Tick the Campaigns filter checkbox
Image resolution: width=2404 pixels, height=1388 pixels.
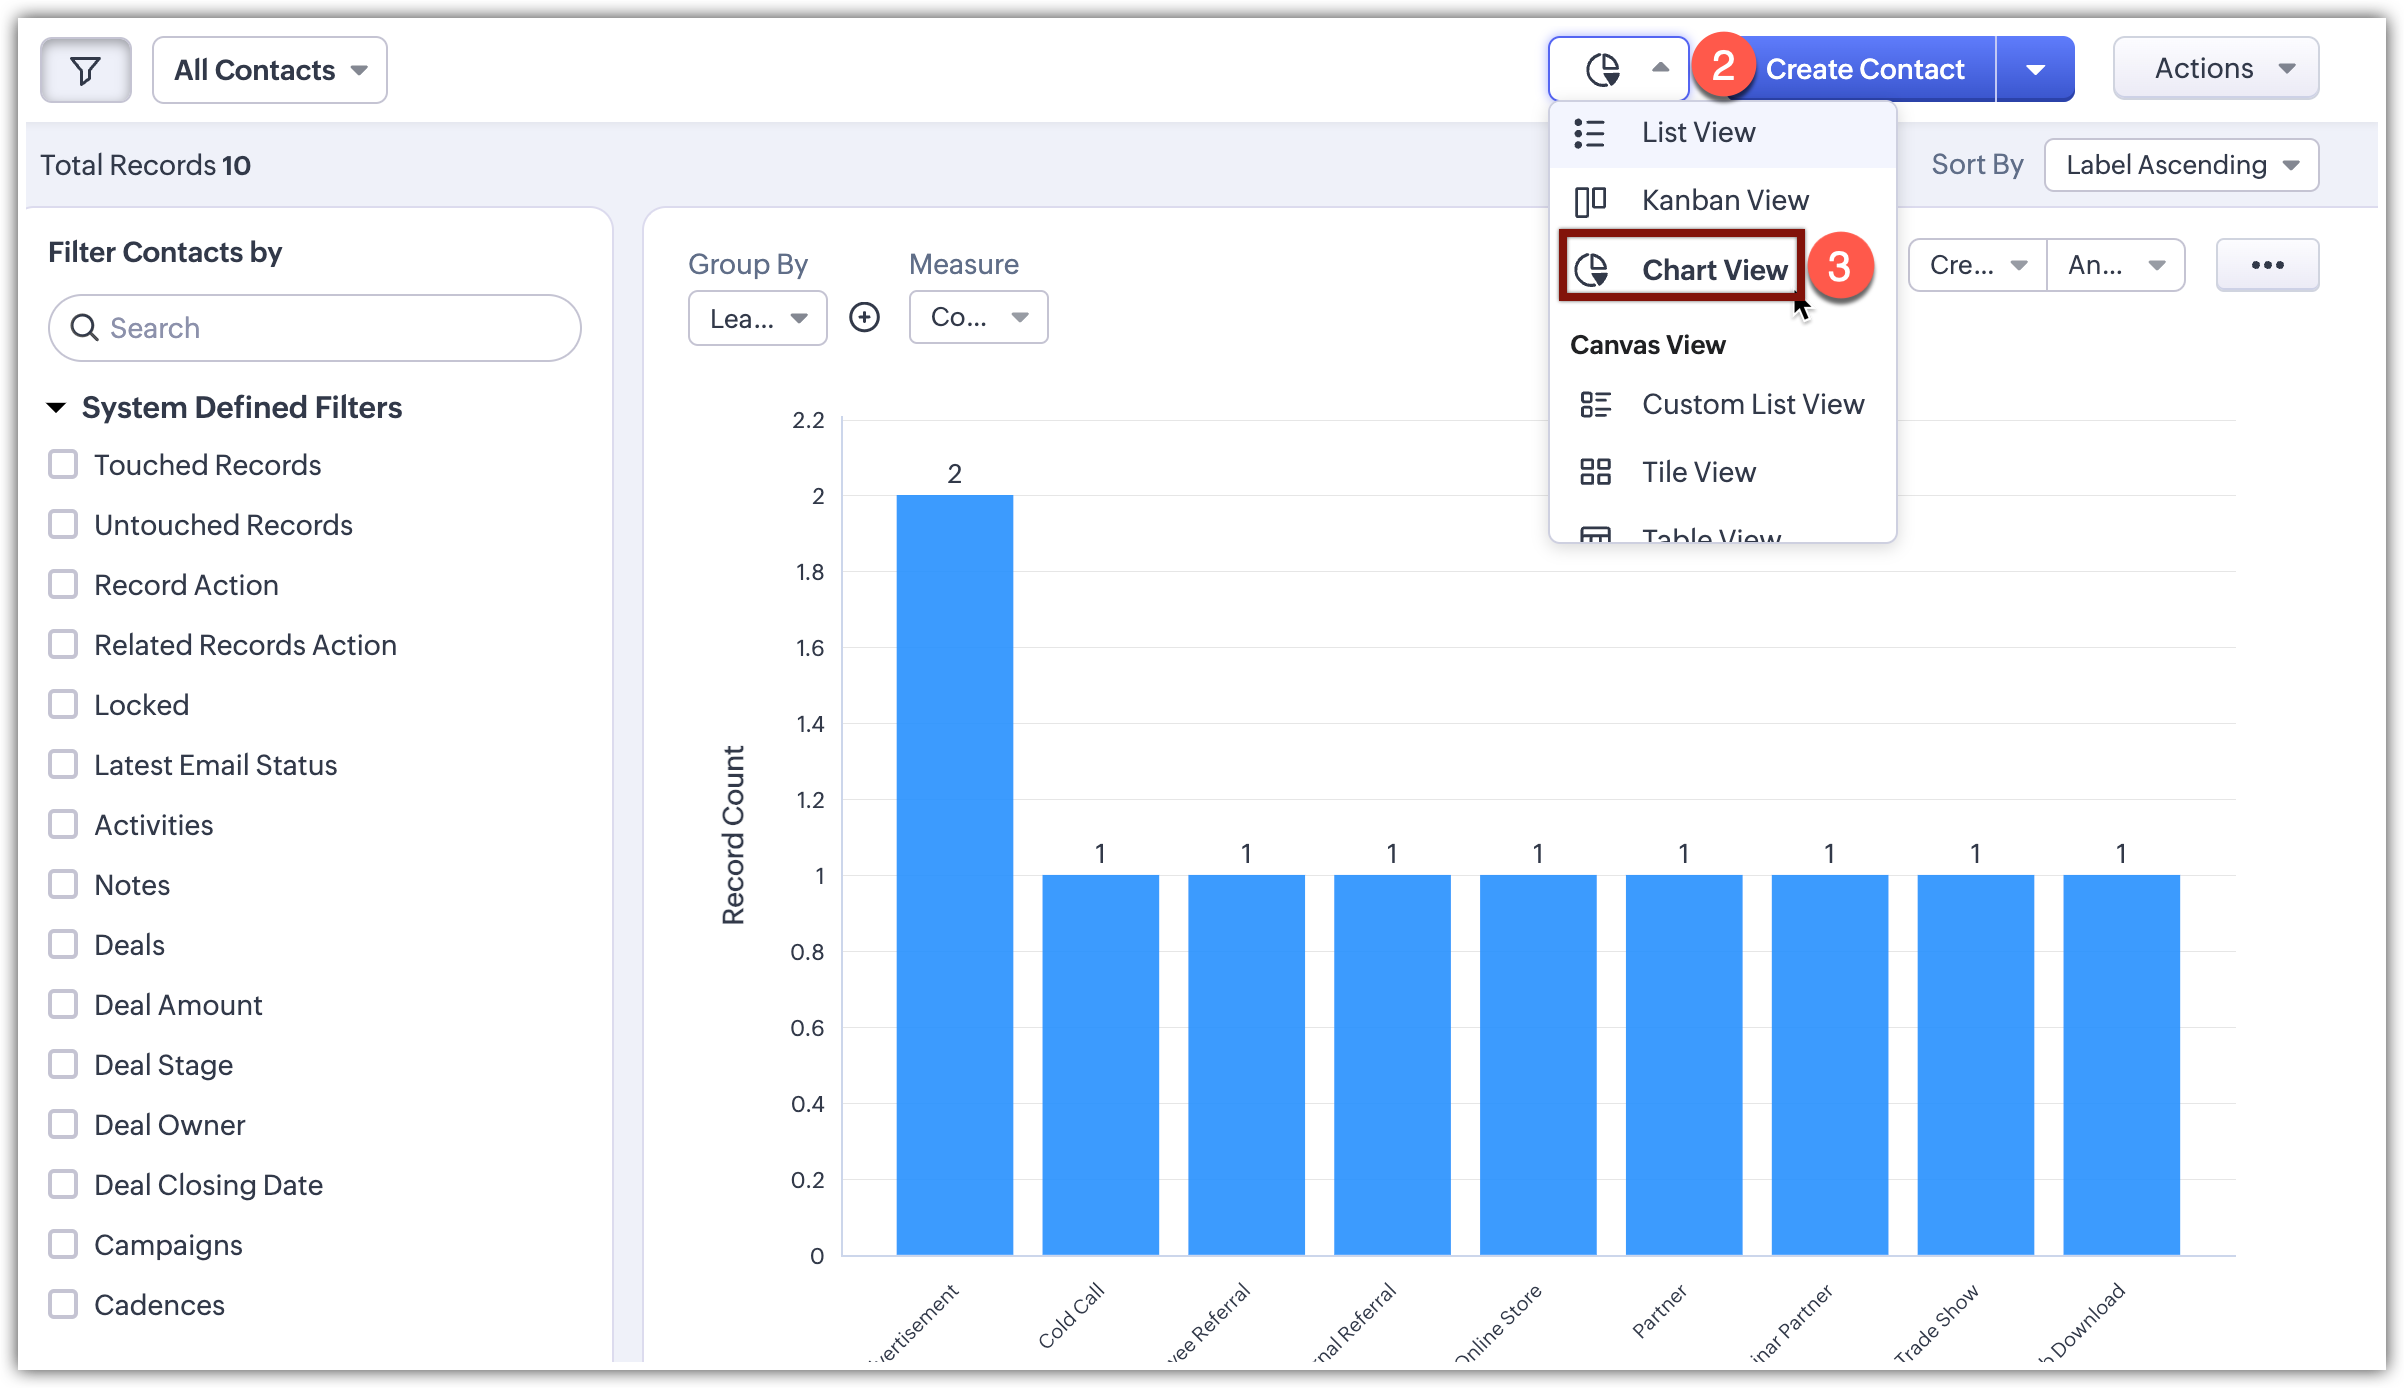(63, 1244)
